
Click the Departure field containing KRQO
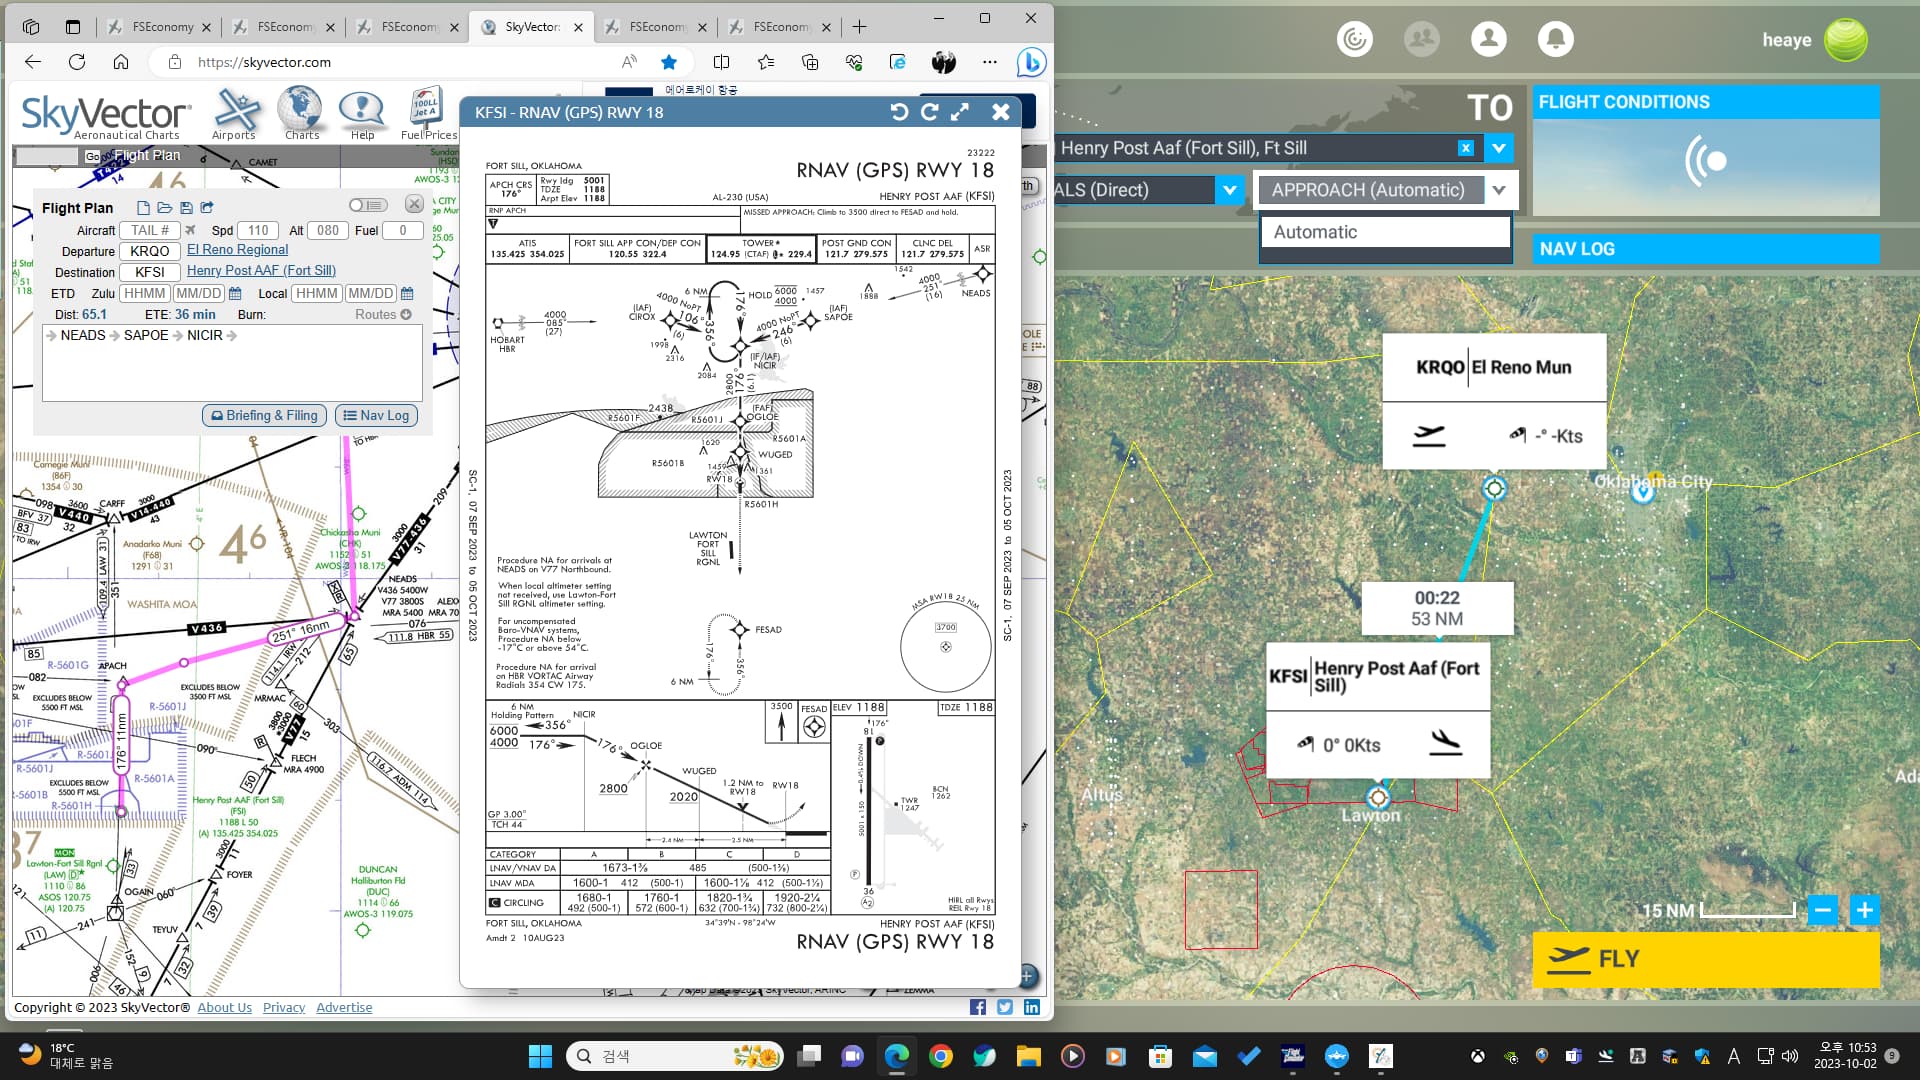click(x=150, y=251)
